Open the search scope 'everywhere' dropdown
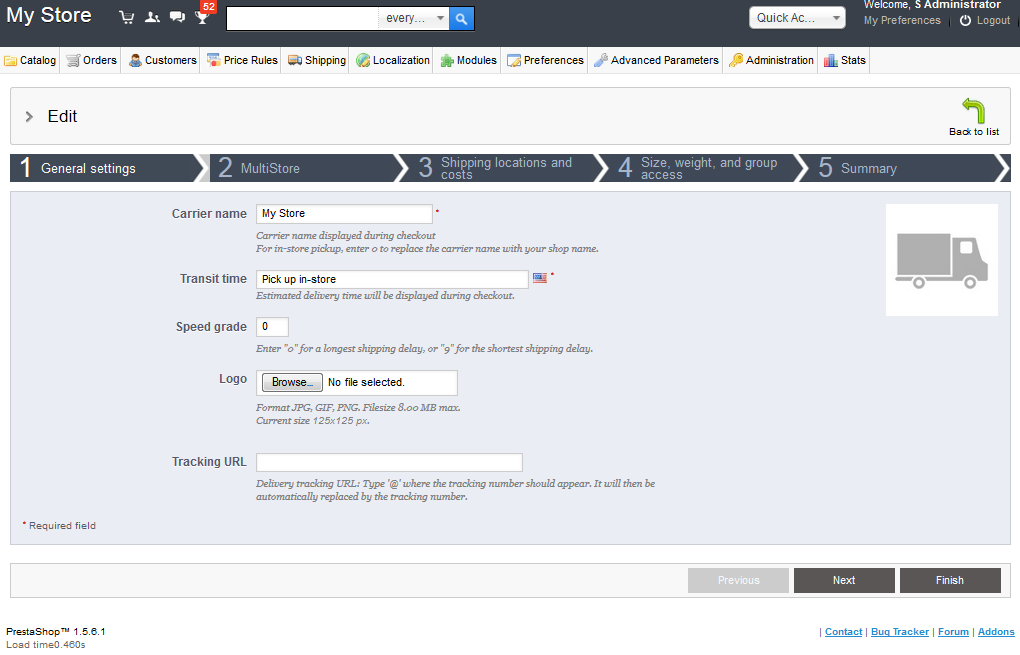 (414, 18)
